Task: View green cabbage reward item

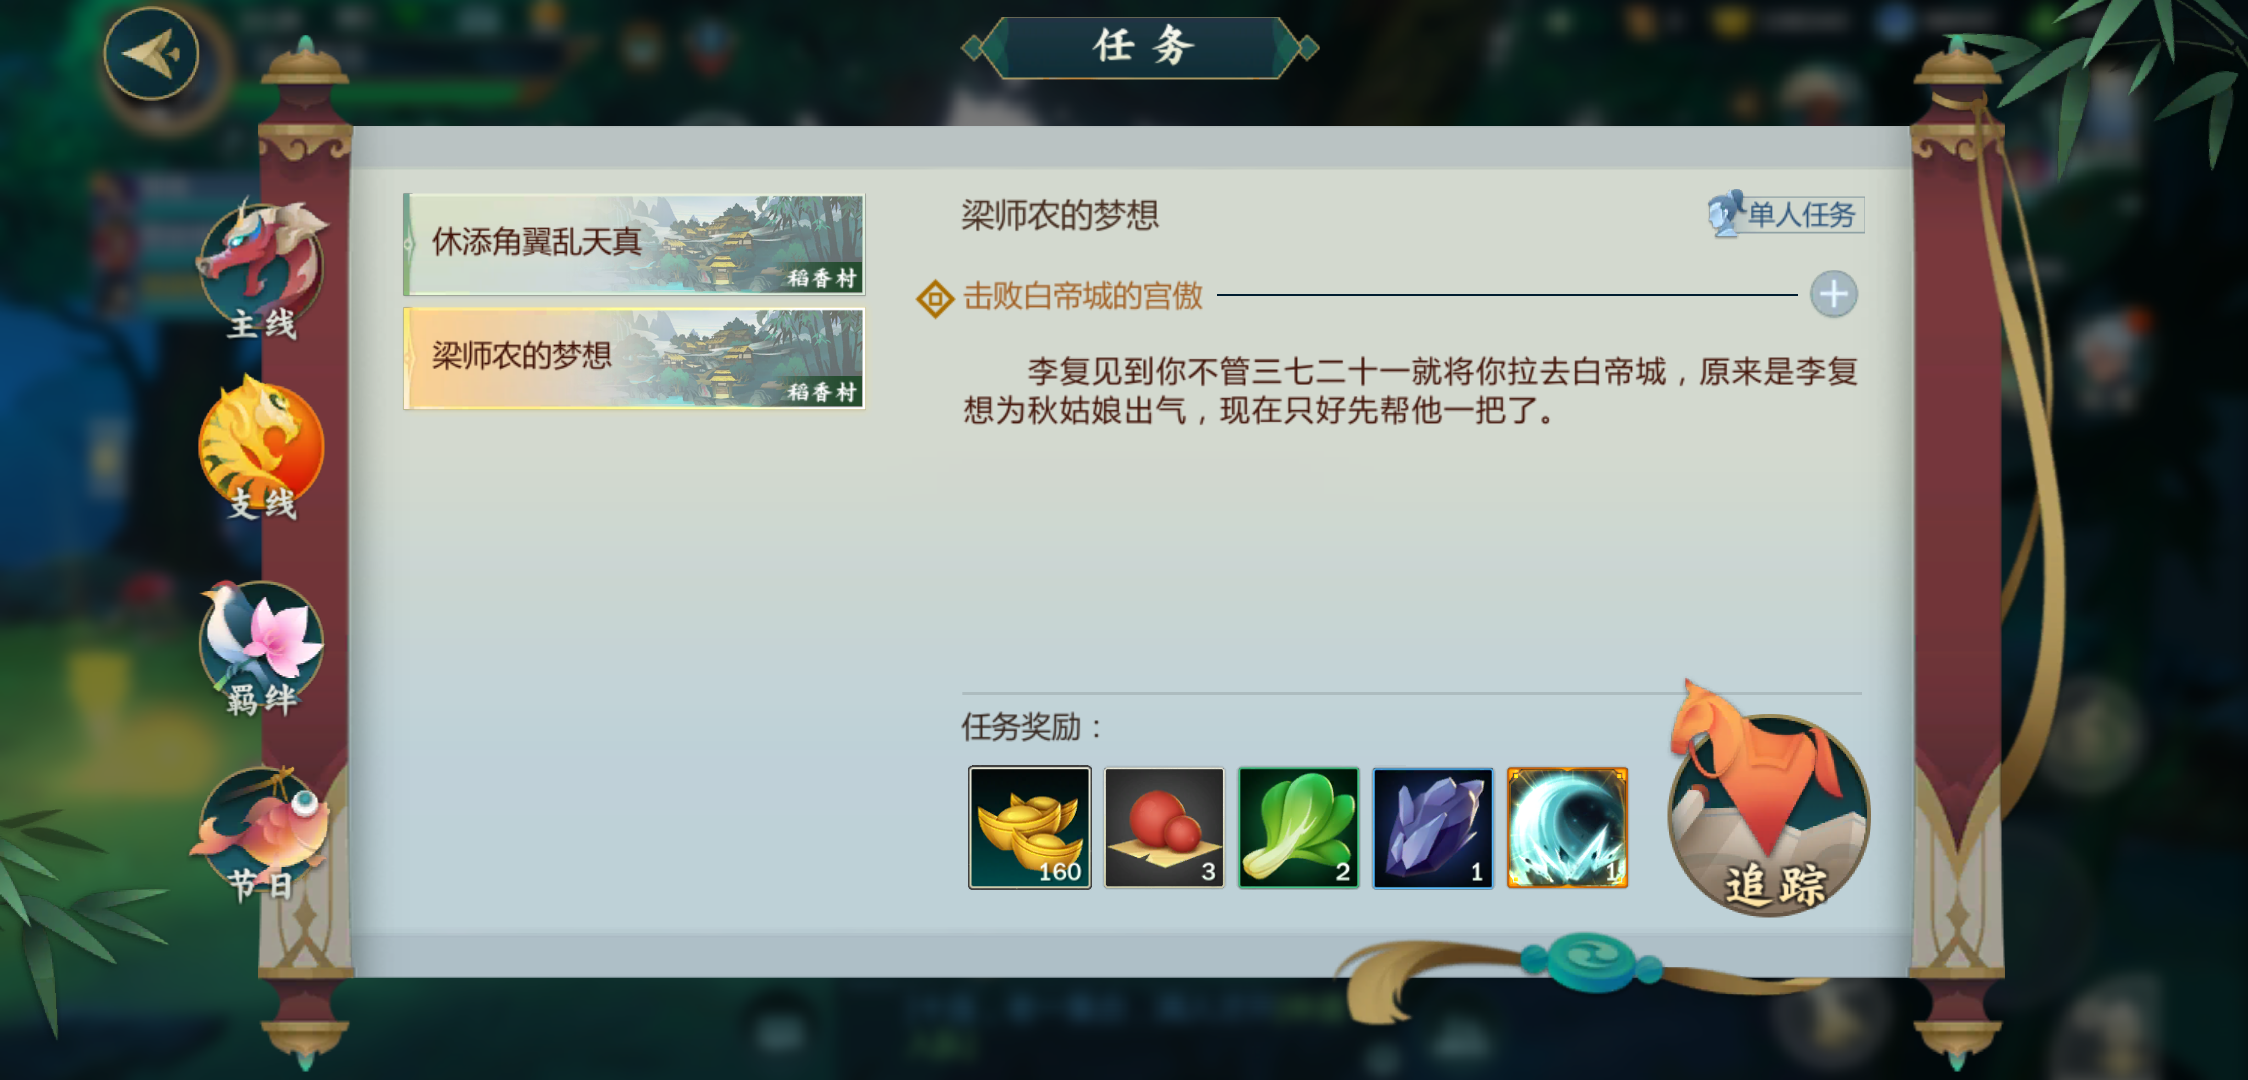Action: click(1298, 827)
